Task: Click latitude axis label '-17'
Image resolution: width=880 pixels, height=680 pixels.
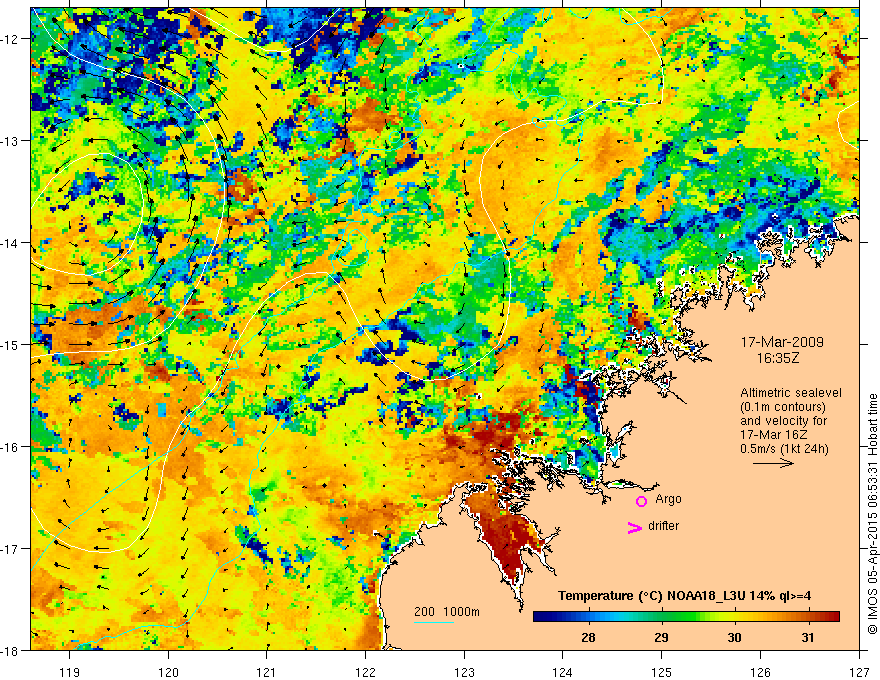Action: point(10,549)
